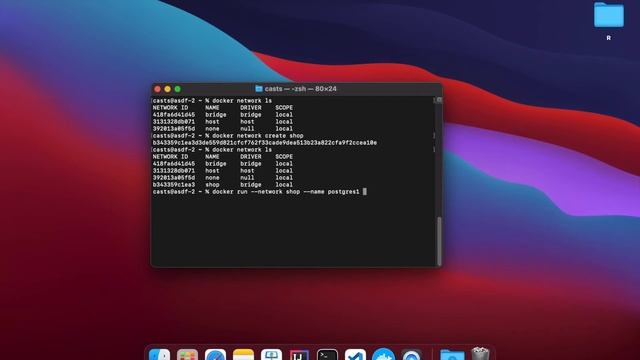Viewport: 640px width, 360px height.
Task: Launch Safari from the Dock
Action: [216, 354]
